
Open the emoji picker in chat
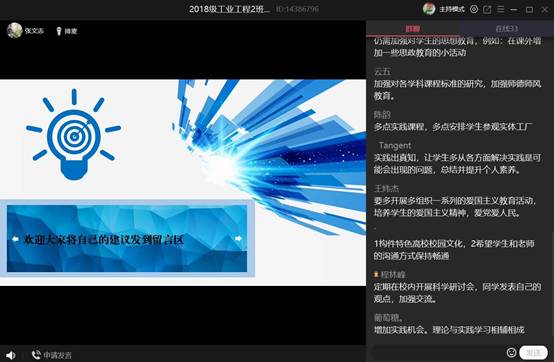(x=511, y=352)
